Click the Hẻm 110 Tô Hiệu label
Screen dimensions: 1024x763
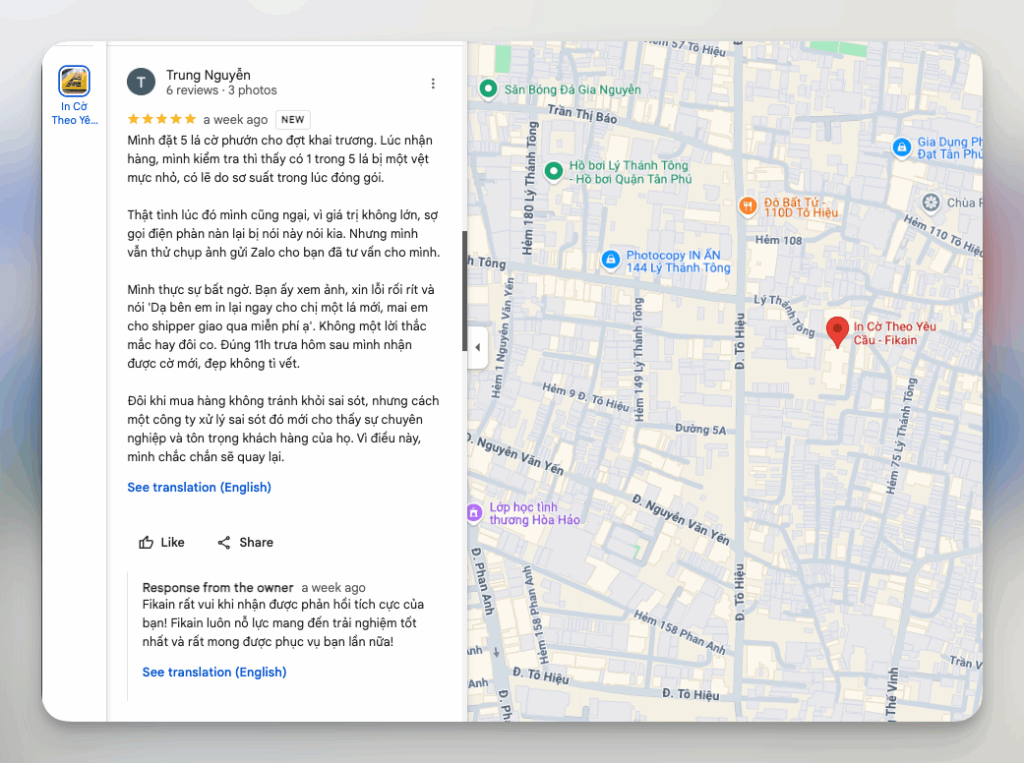pyautogui.click(x=943, y=236)
